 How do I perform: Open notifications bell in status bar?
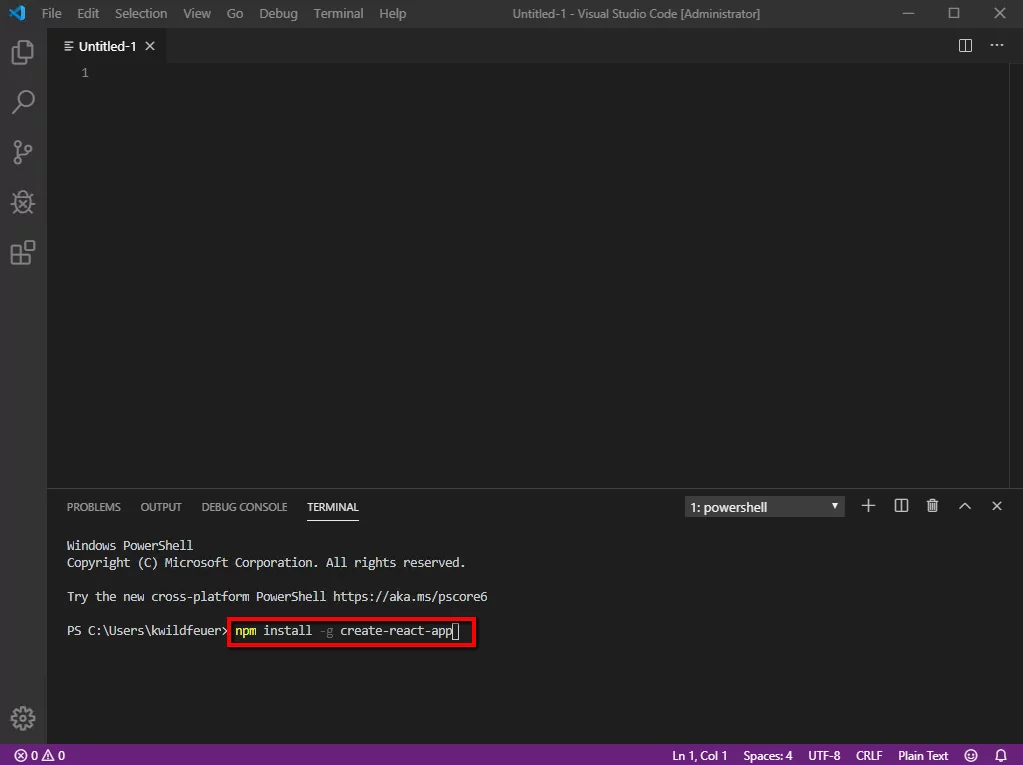pos(1001,755)
